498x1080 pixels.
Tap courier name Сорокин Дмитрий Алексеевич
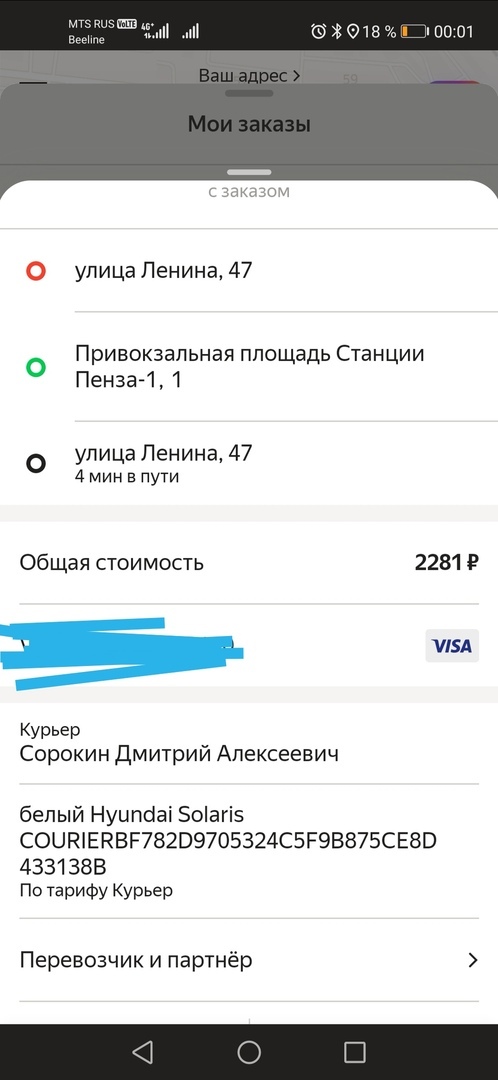179,754
